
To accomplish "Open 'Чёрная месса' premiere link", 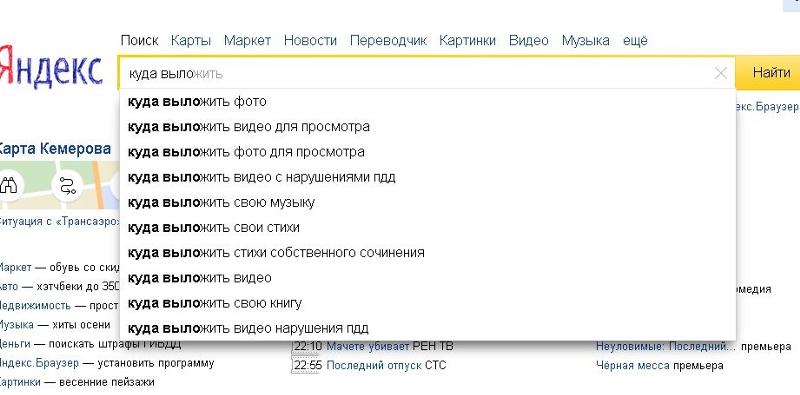I will click(x=633, y=365).
